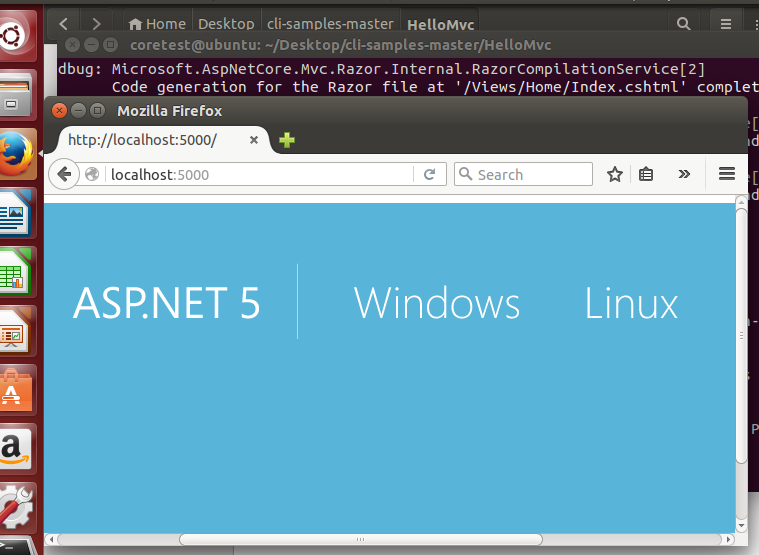The width and height of the screenshot is (759, 555).
Task: Click the file manager search icon
Action: [x=683, y=23]
